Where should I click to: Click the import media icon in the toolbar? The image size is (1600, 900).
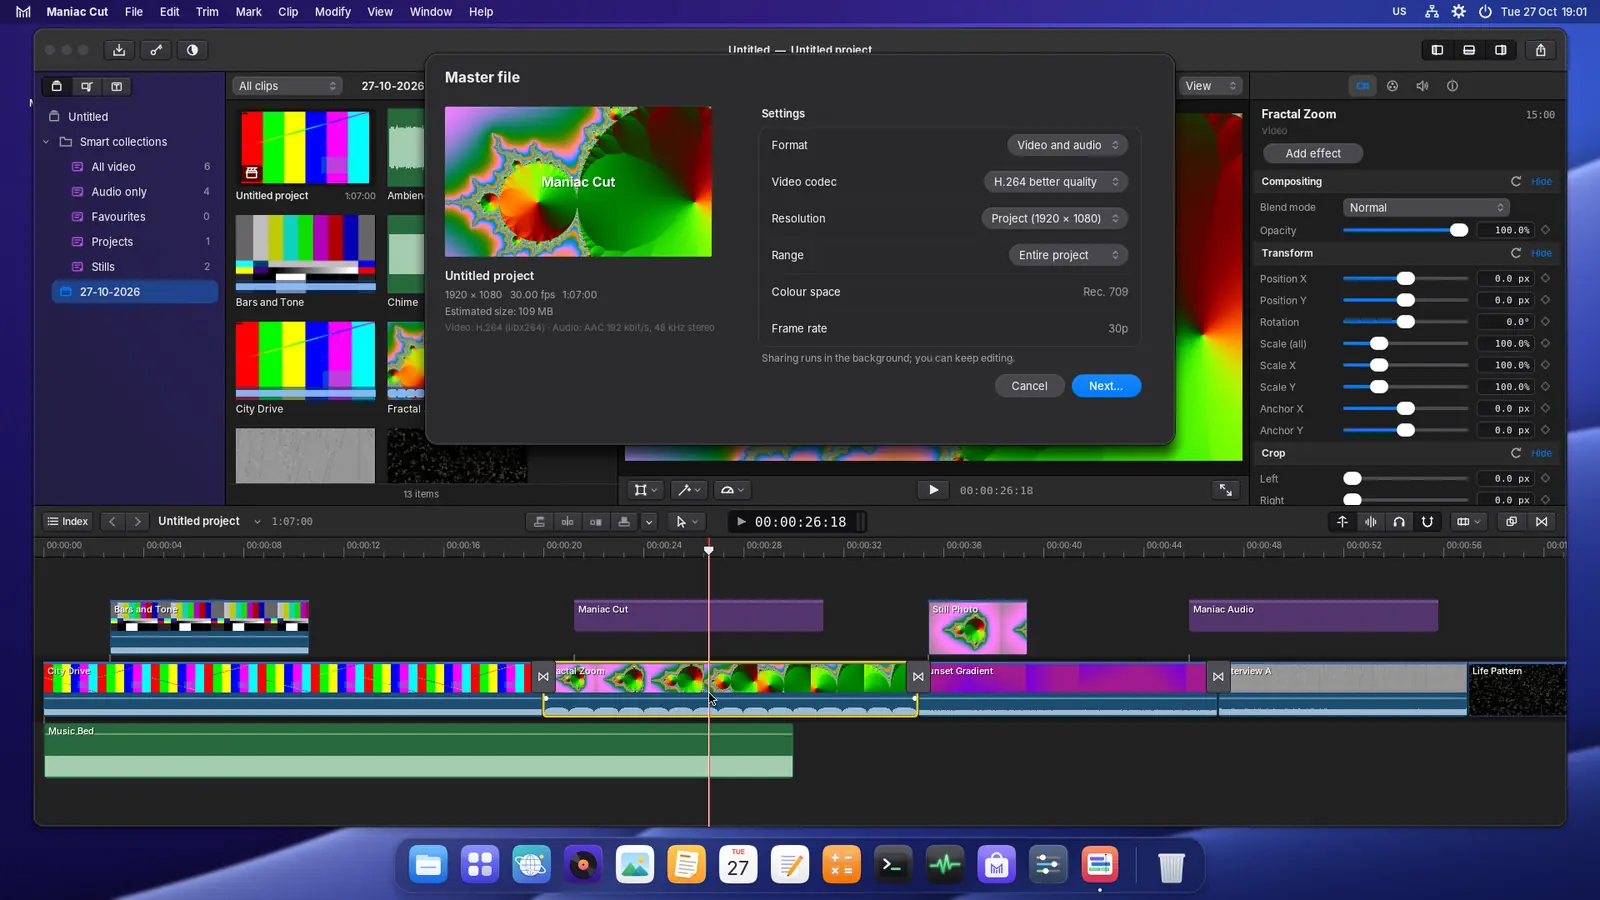[x=119, y=50]
